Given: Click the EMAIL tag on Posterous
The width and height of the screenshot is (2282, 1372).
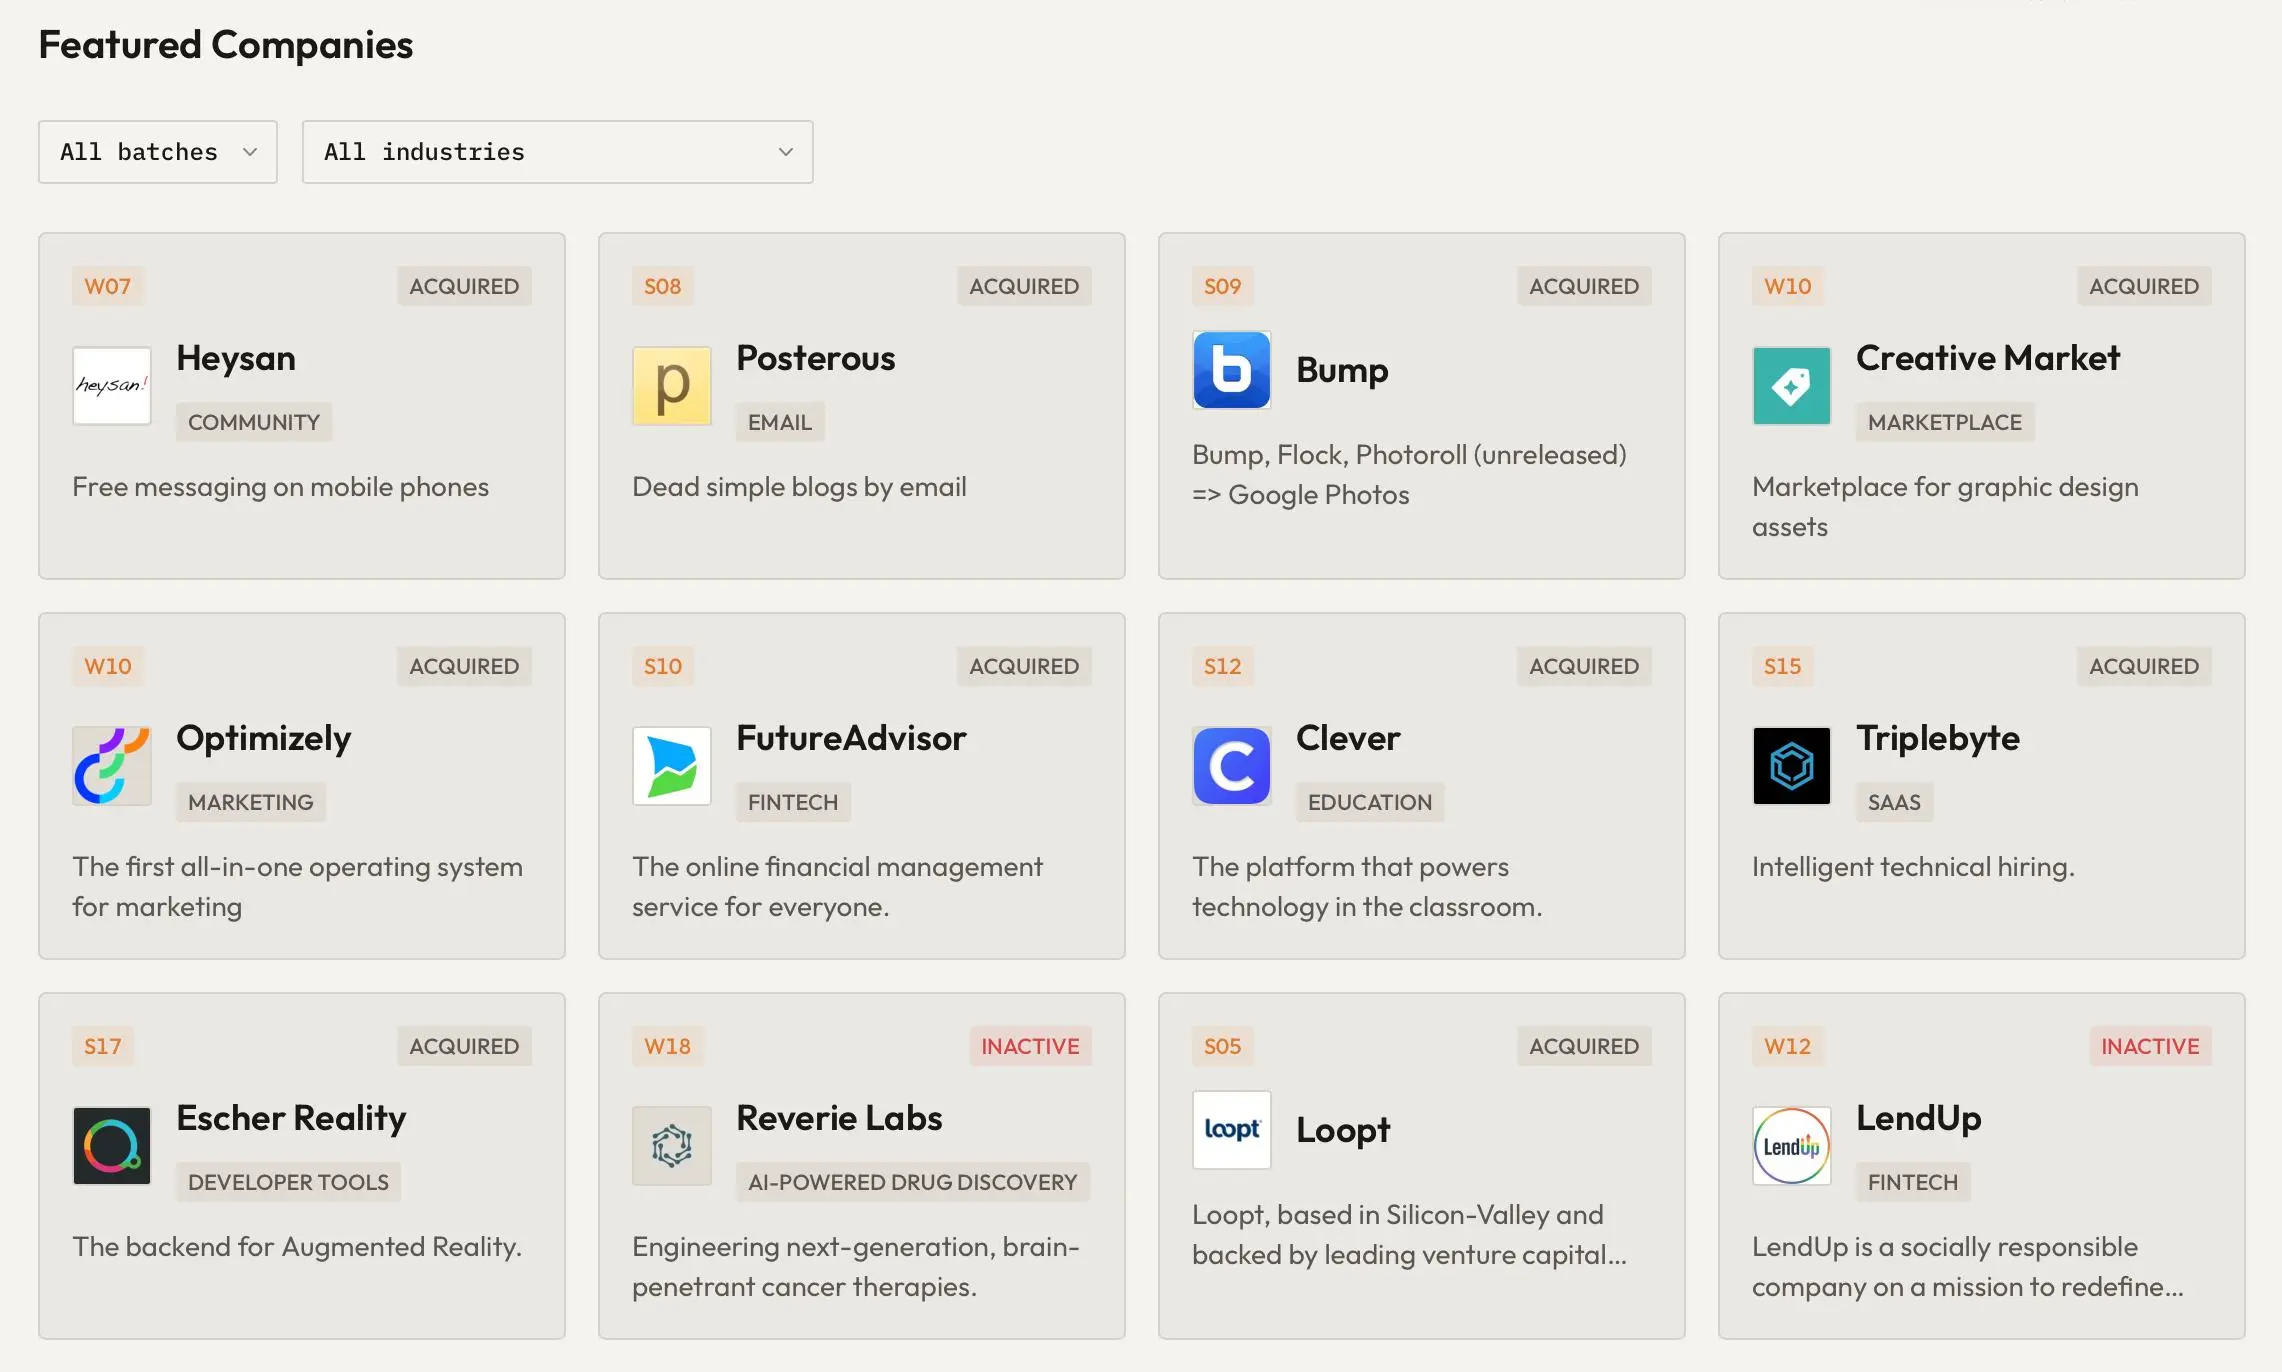Looking at the screenshot, I should [x=780, y=422].
